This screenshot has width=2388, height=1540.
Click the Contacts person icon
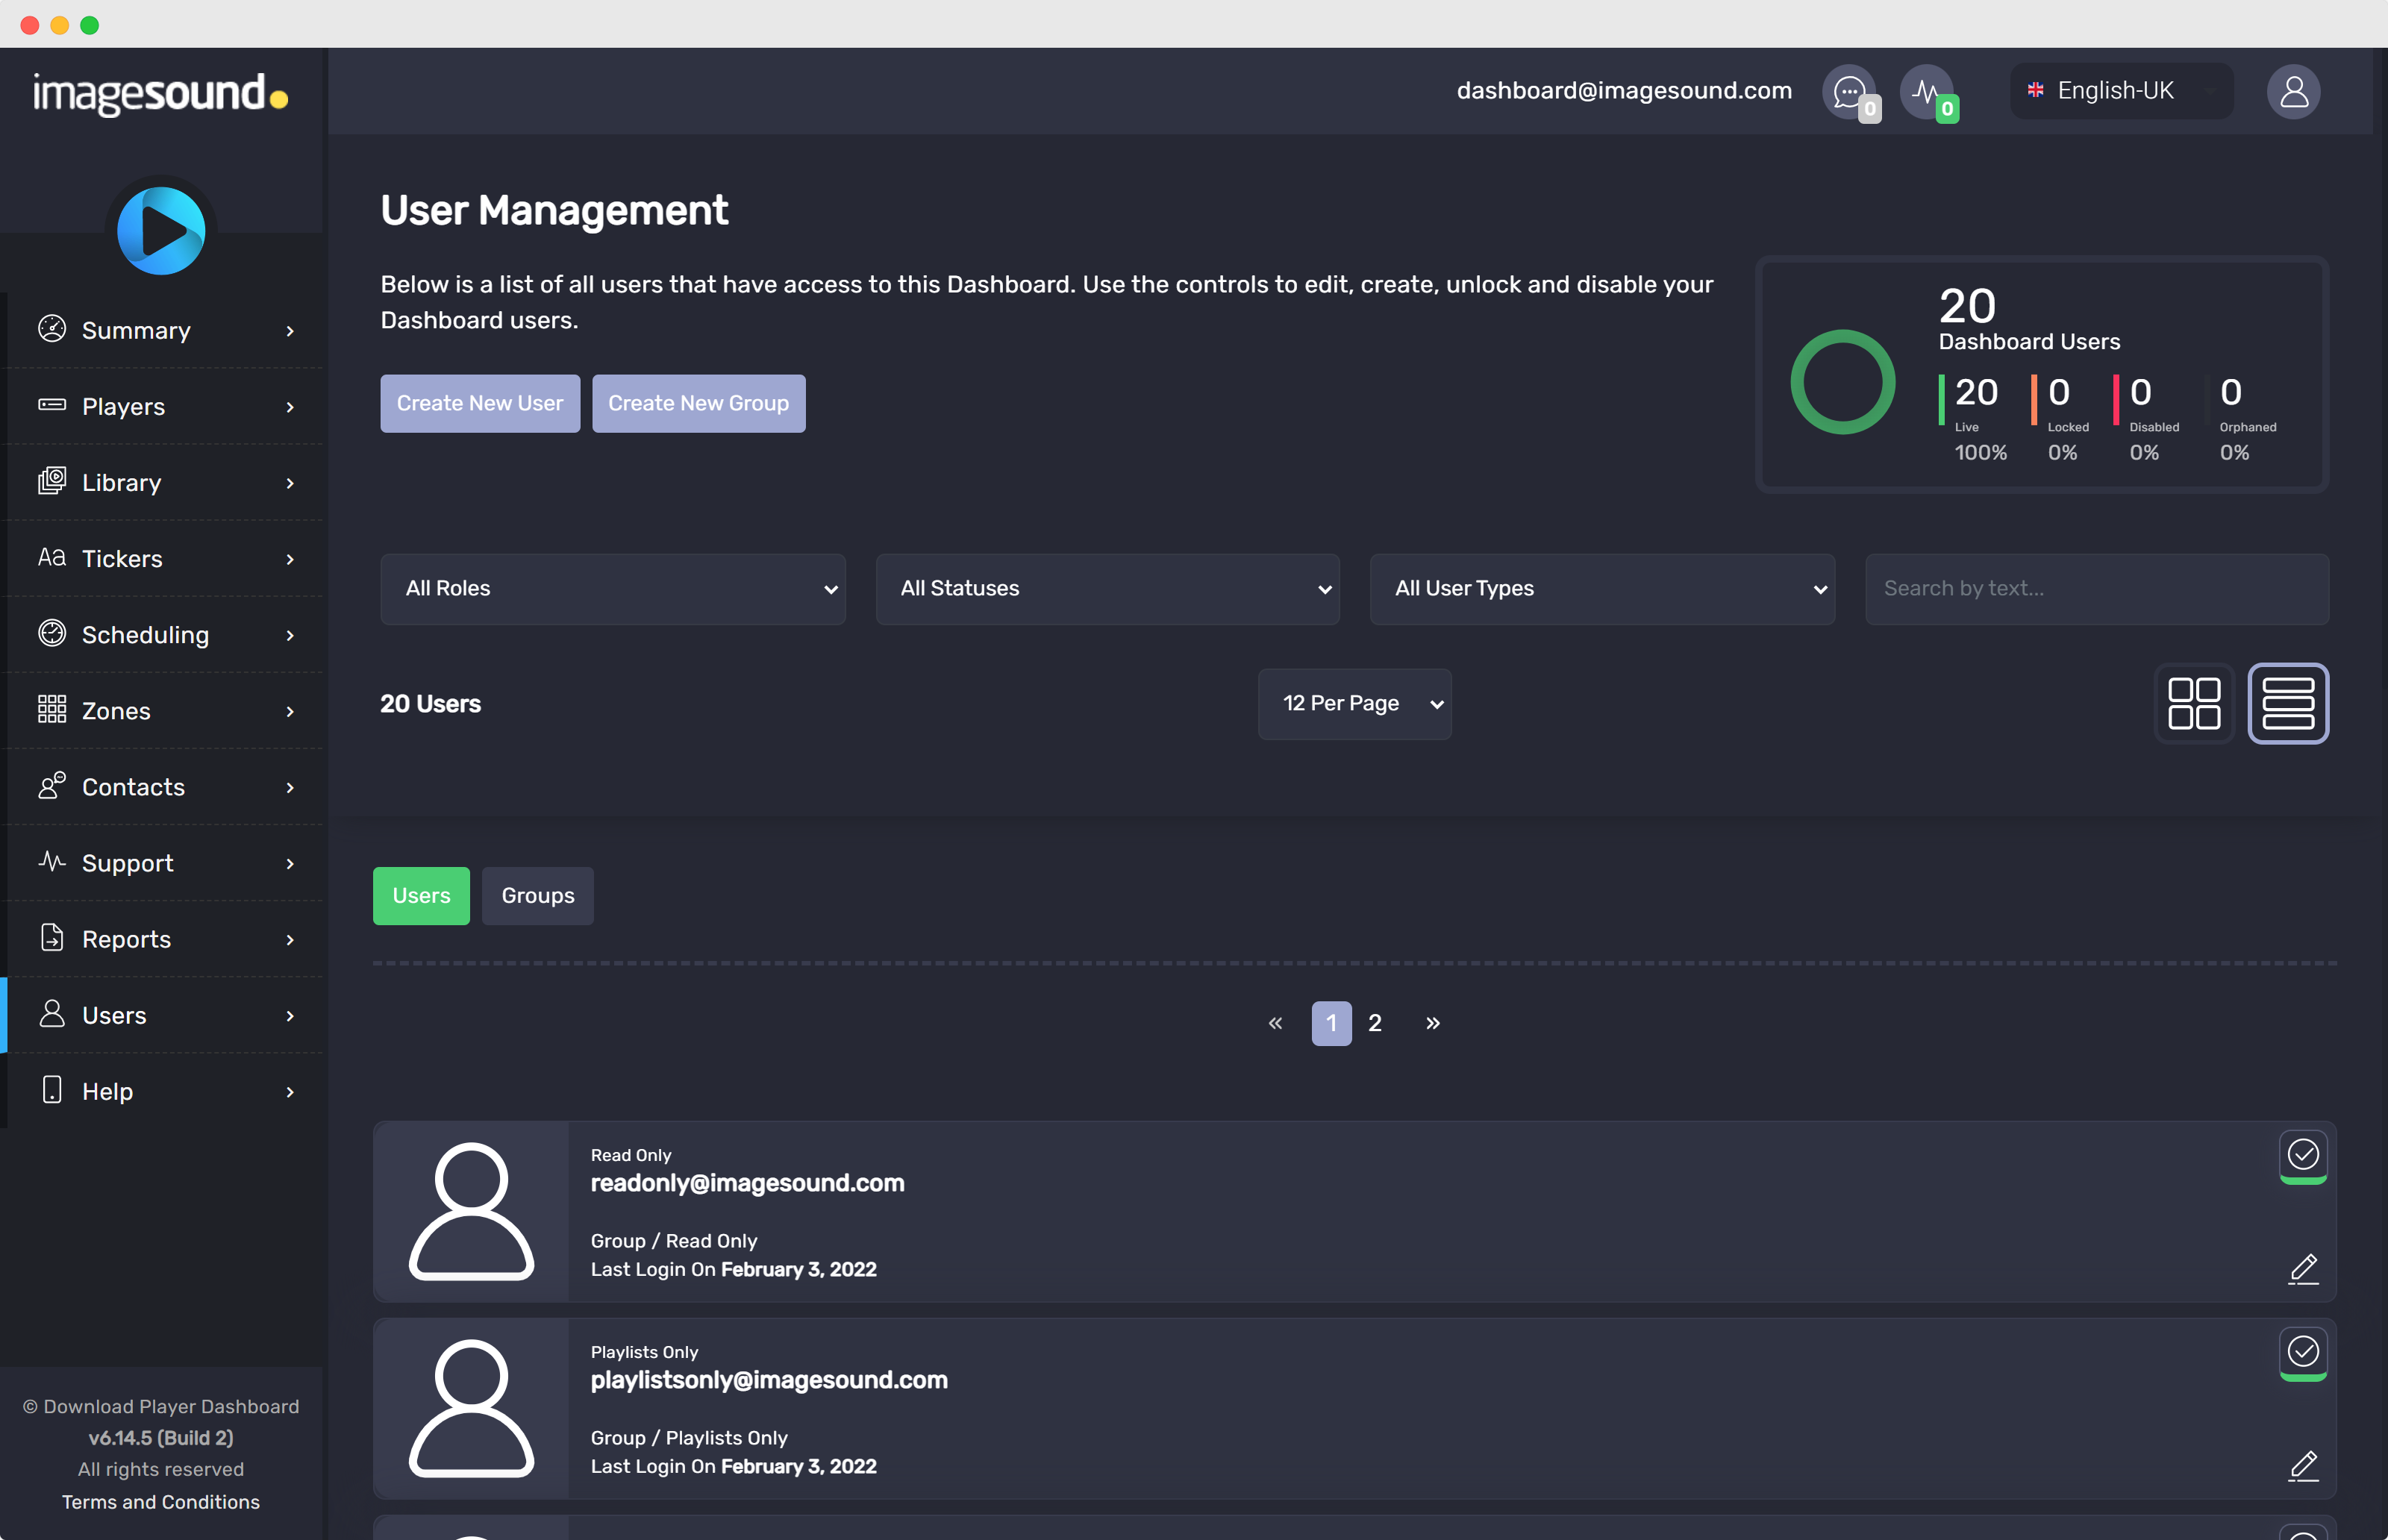52,785
